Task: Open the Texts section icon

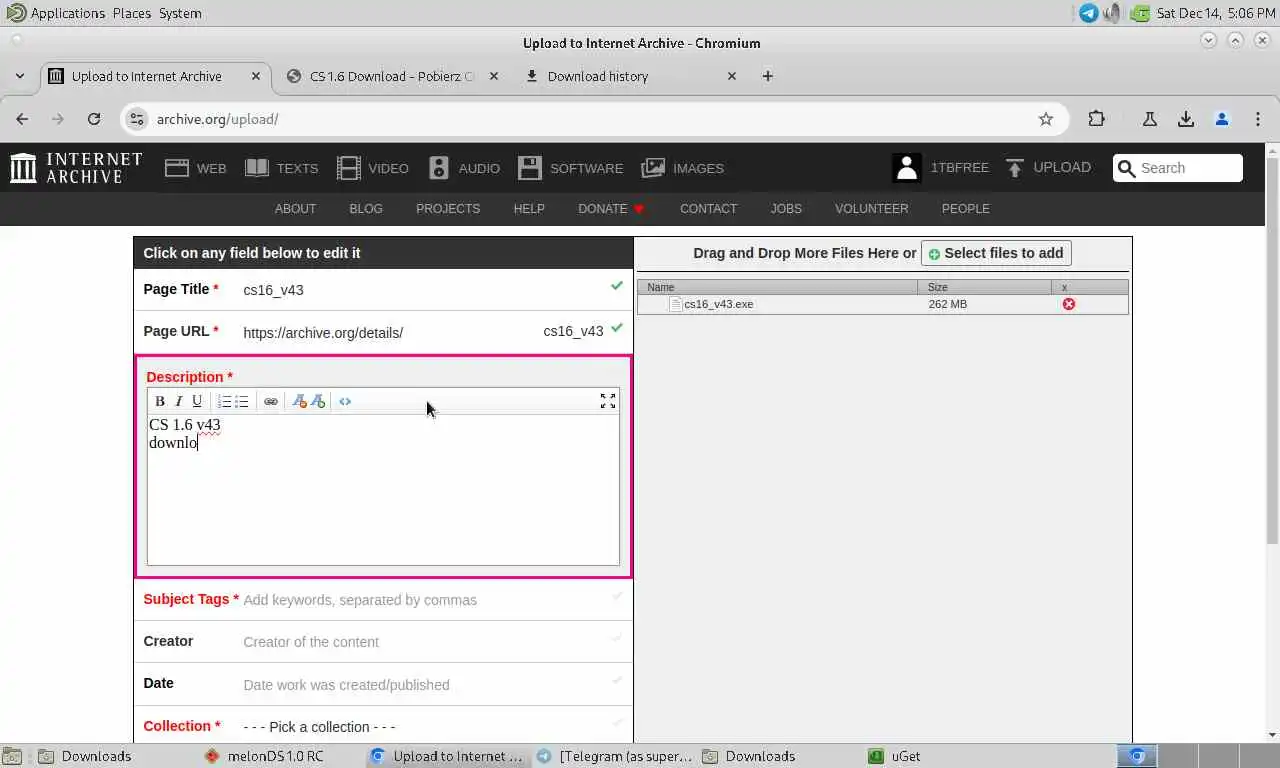Action: 257,168
